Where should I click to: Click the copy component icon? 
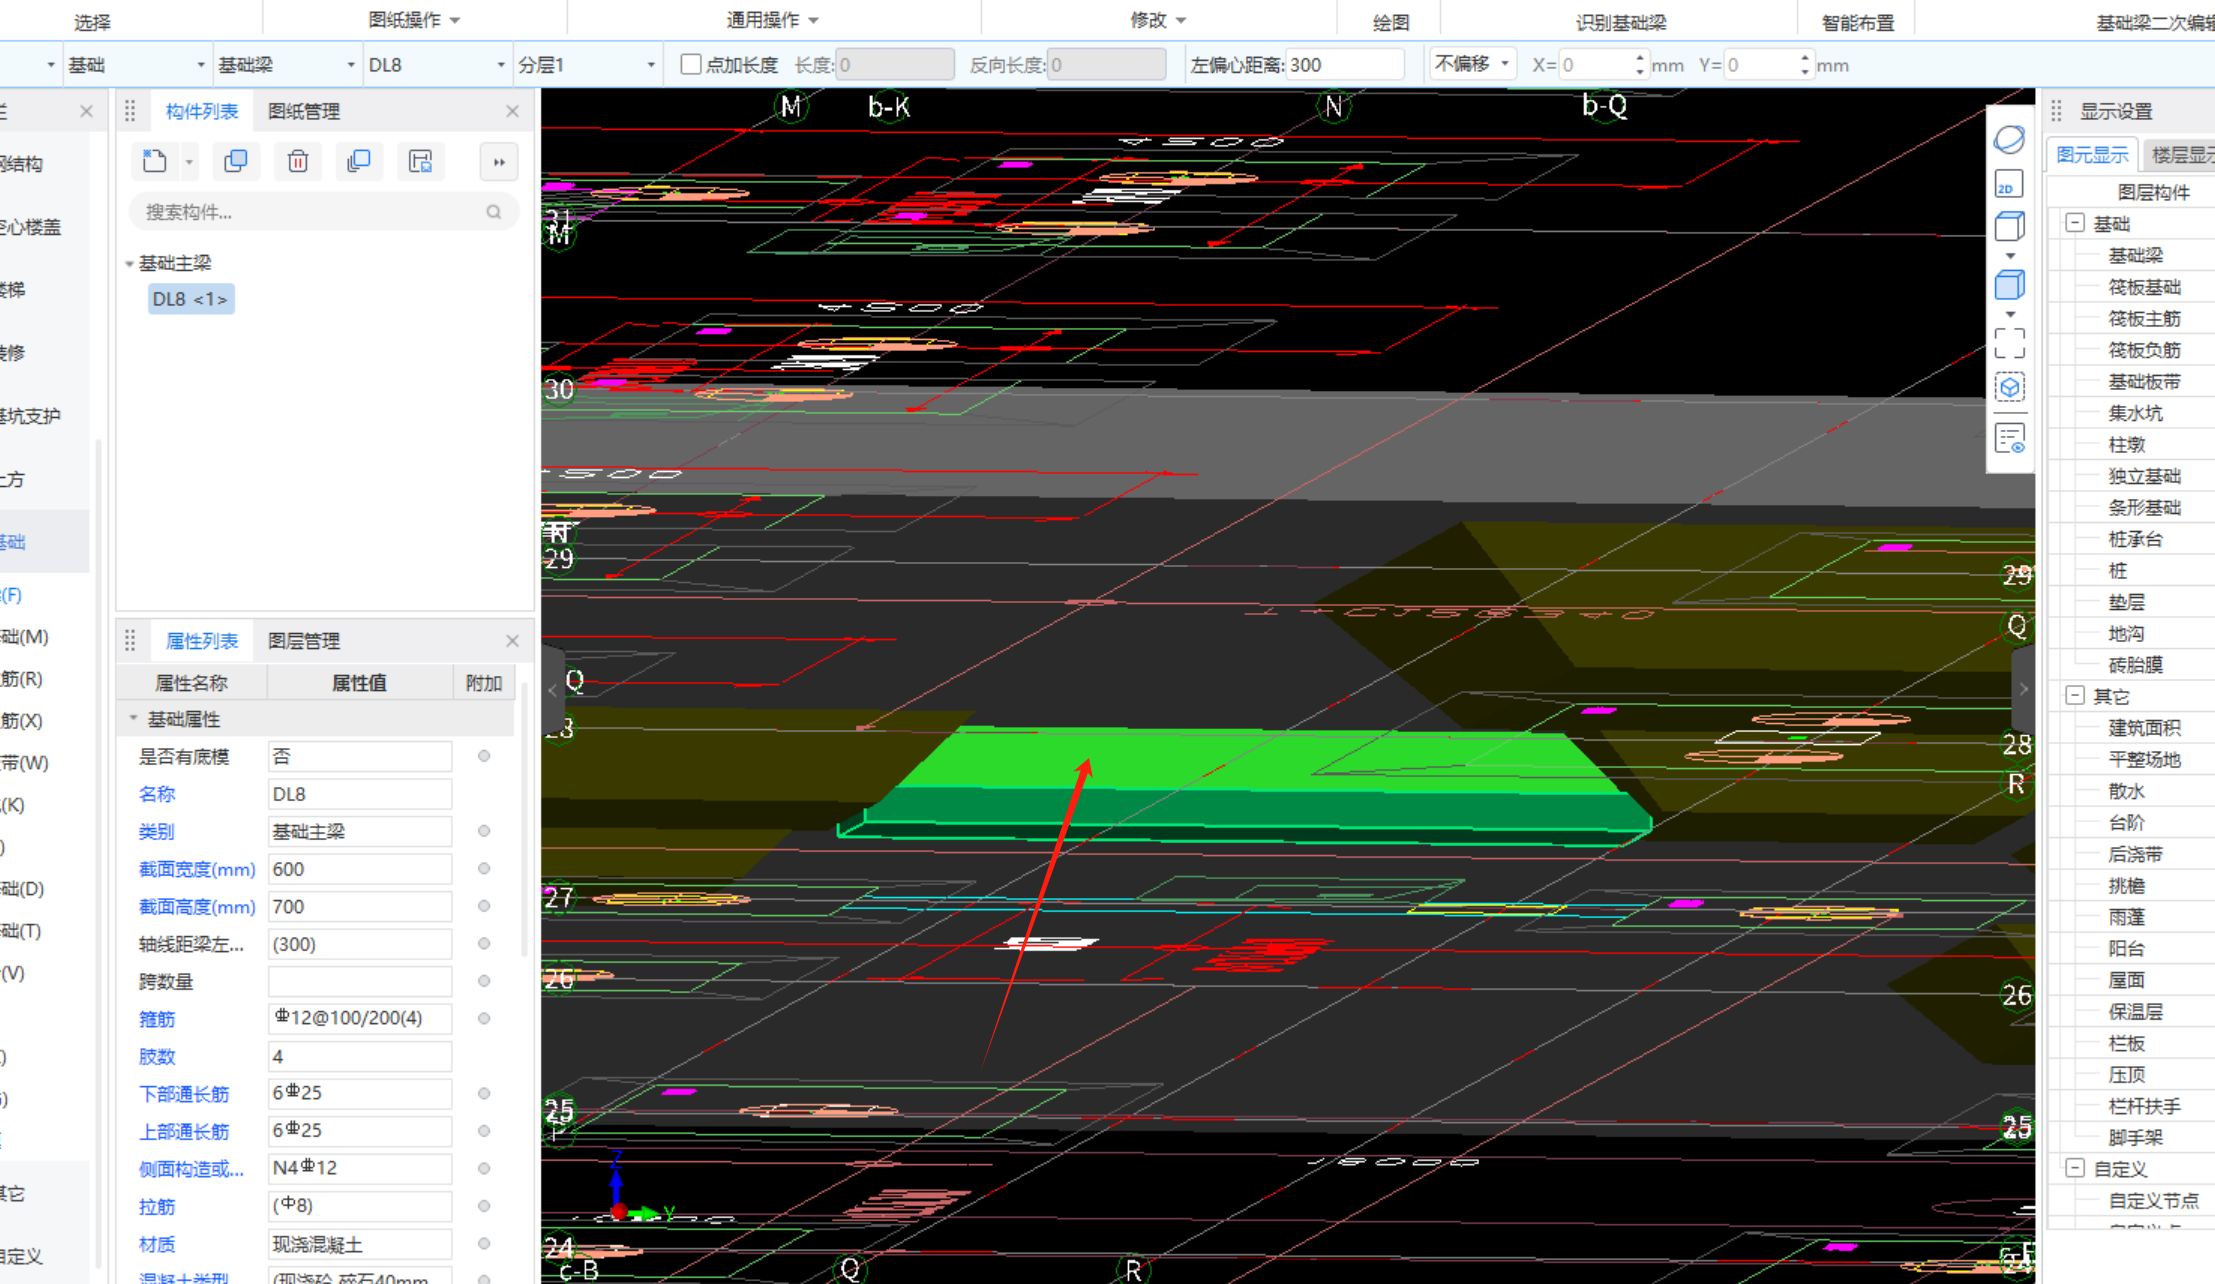click(x=236, y=161)
